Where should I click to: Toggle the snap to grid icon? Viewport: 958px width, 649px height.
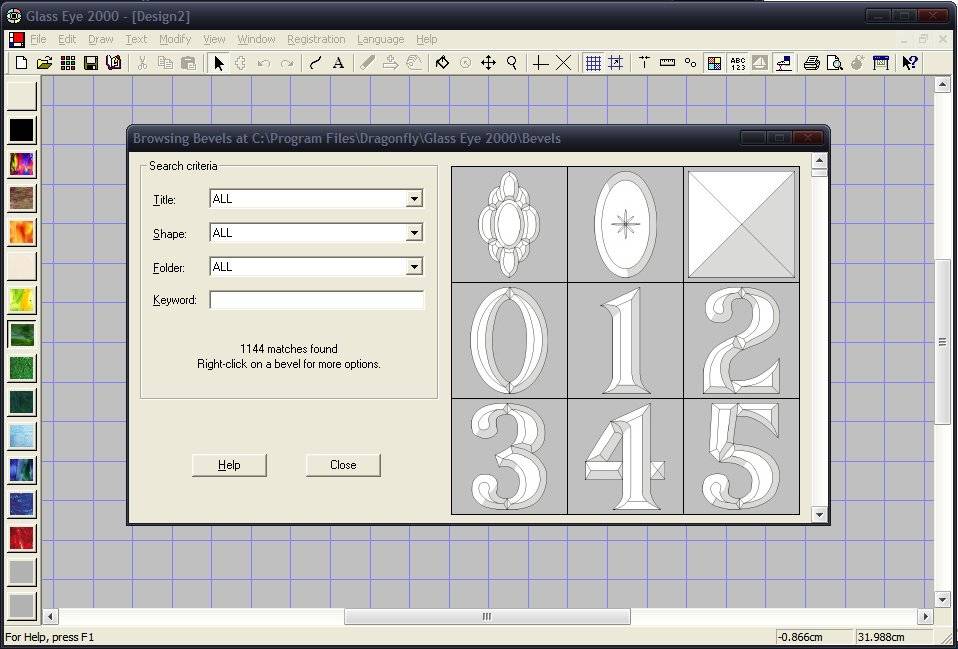[x=616, y=62]
